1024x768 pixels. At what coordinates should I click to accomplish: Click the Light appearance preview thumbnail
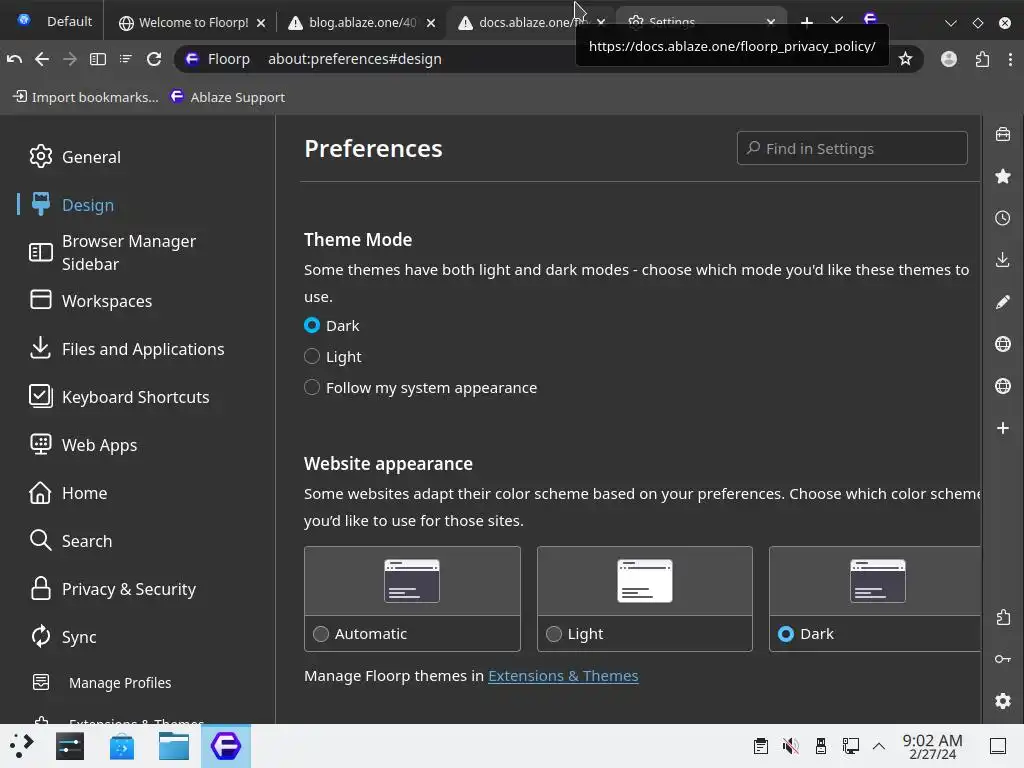pos(645,581)
